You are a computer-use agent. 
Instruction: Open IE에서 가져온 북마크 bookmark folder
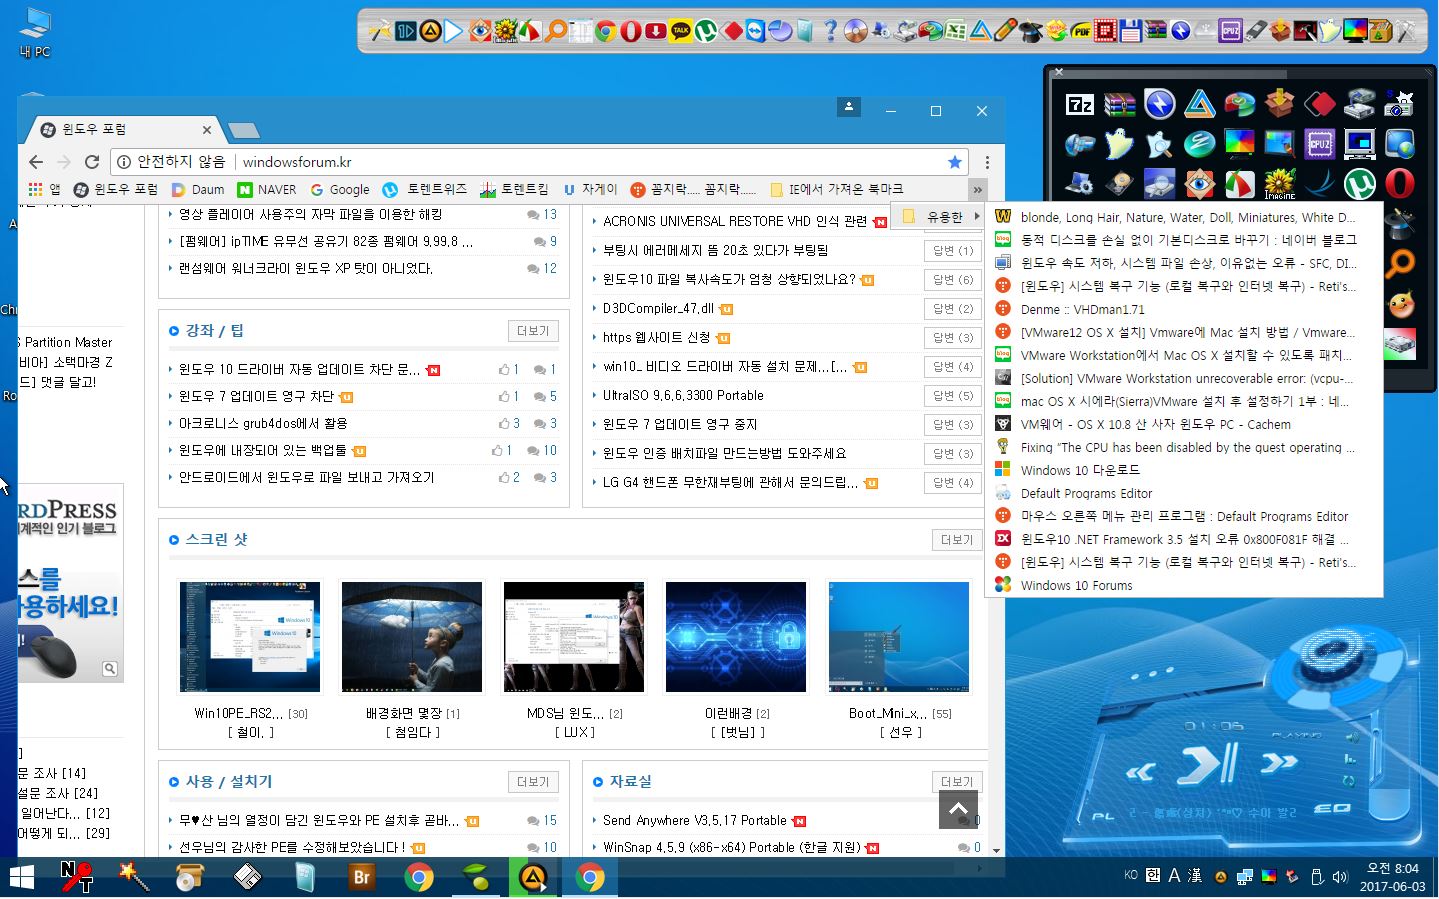click(837, 189)
